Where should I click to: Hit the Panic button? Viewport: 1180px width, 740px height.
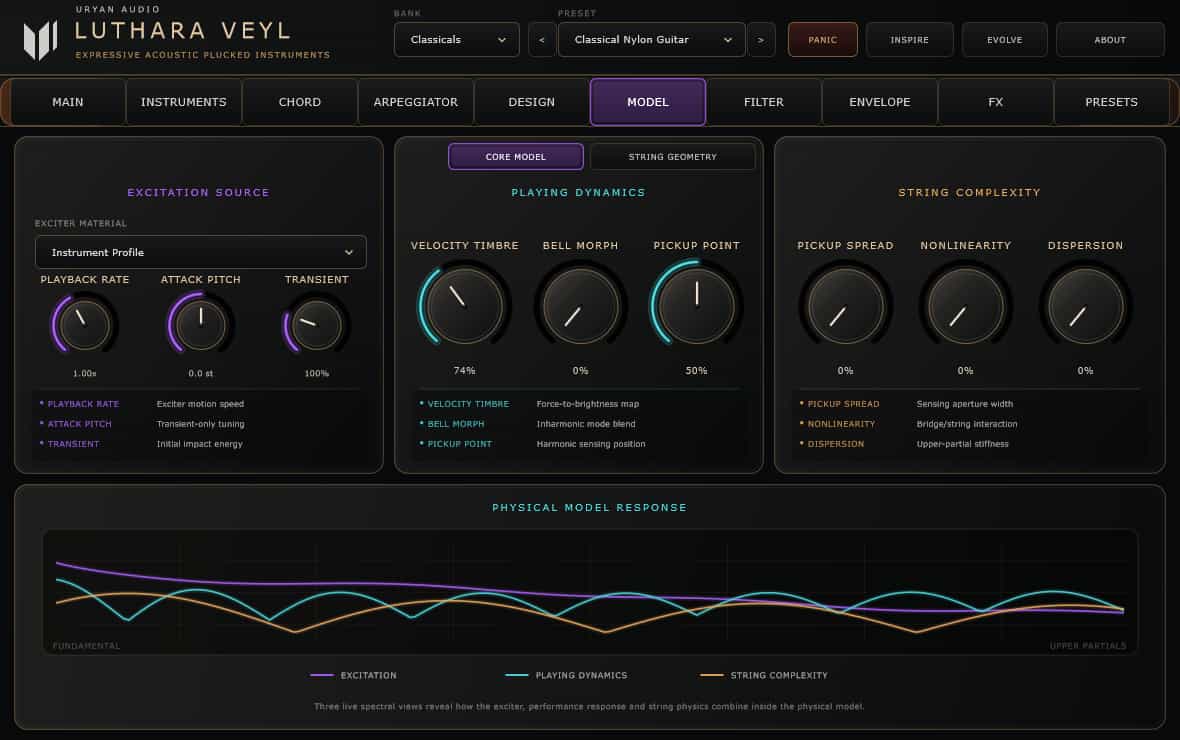click(x=823, y=40)
